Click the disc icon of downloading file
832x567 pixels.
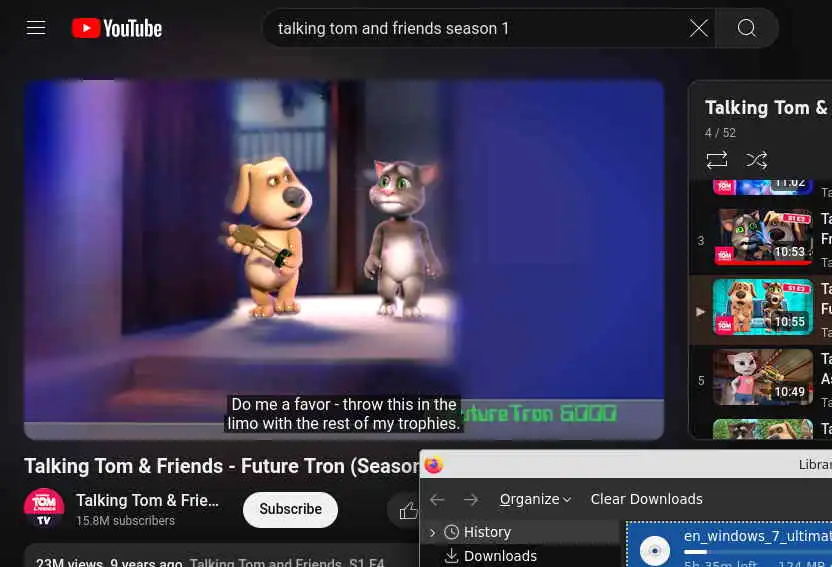coord(655,551)
